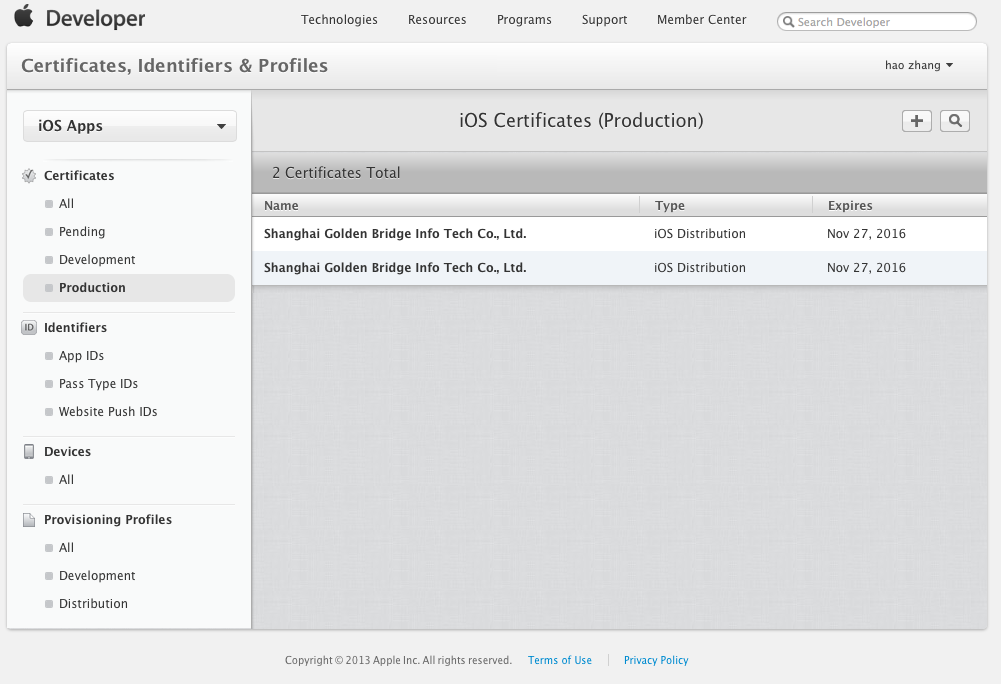Click the Terms of Use link
1001x684 pixels.
[x=560, y=660]
